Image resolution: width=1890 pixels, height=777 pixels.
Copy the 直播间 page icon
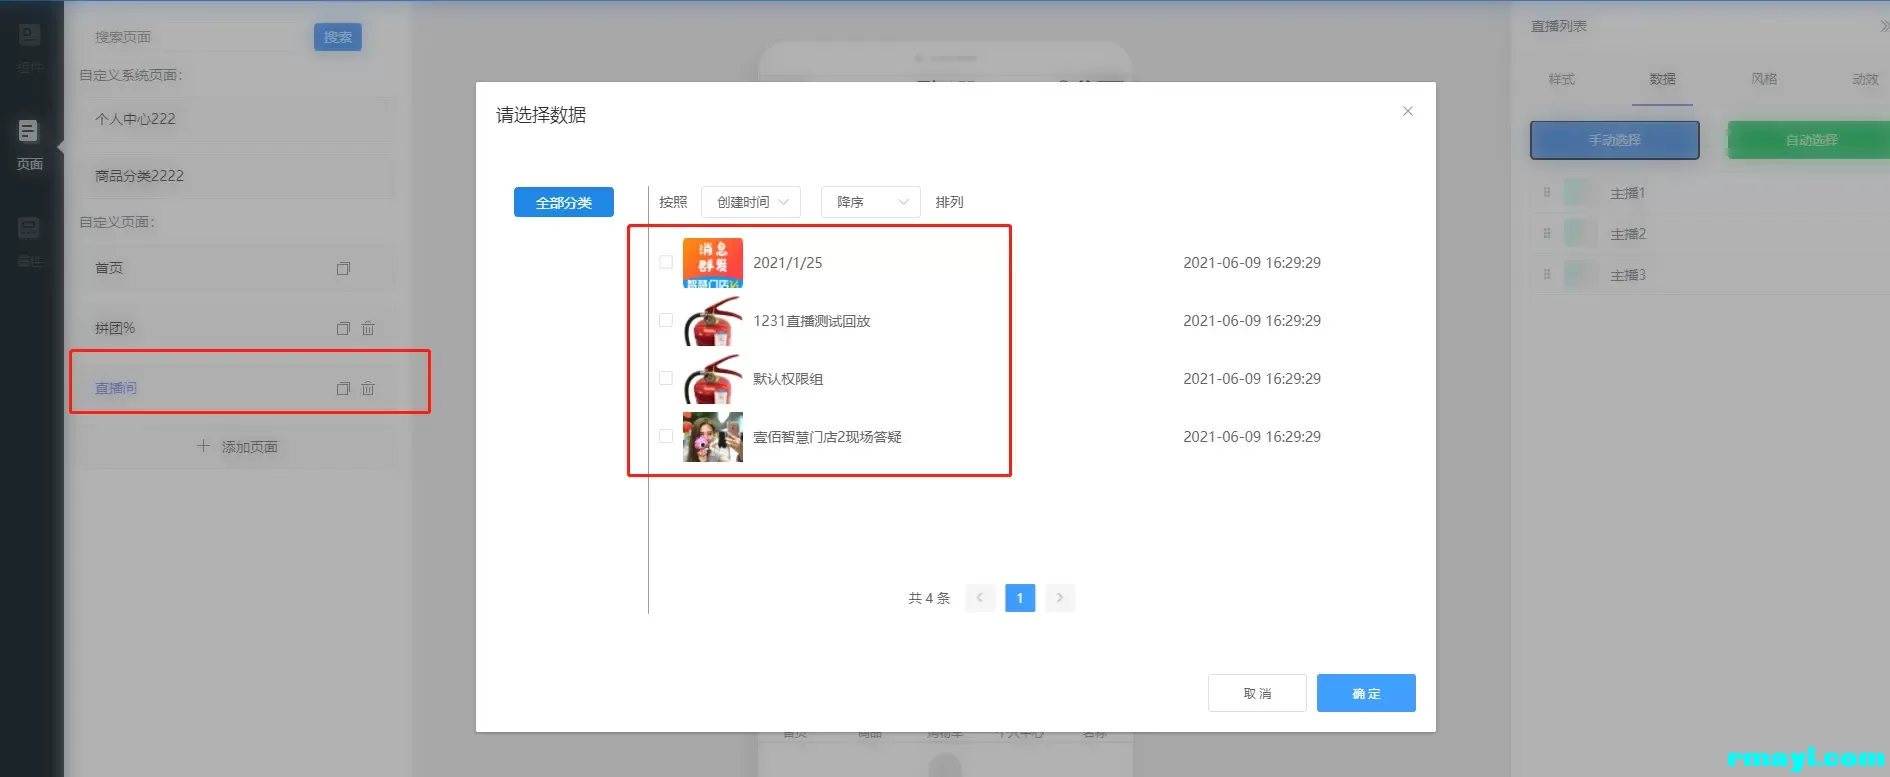pyautogui.click(x=343, y=388)
